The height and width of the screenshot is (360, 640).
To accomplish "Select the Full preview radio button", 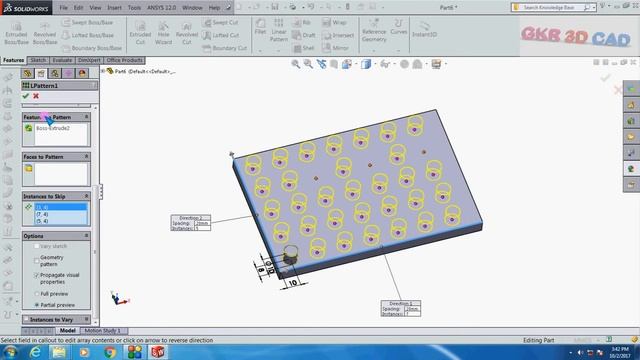I will (x=37, y=294).
